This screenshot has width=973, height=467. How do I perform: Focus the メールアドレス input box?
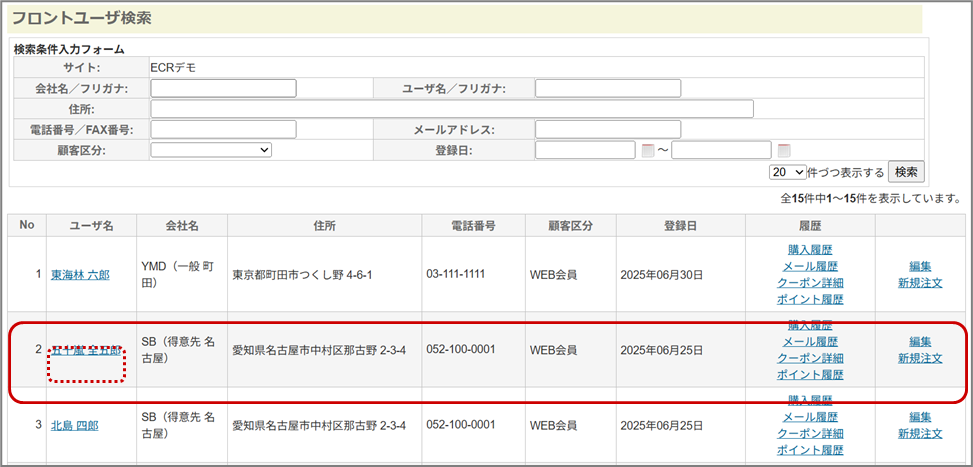[x=608, y=129]
